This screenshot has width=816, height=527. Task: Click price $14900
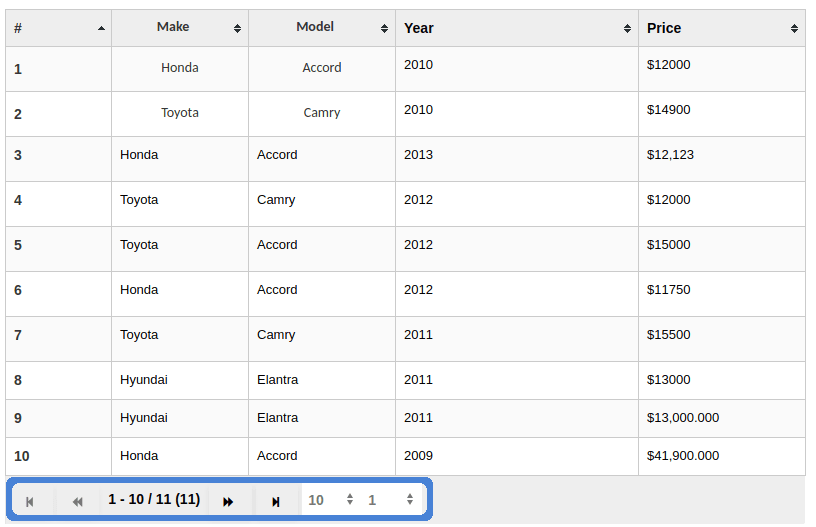(x=668, y=110)
